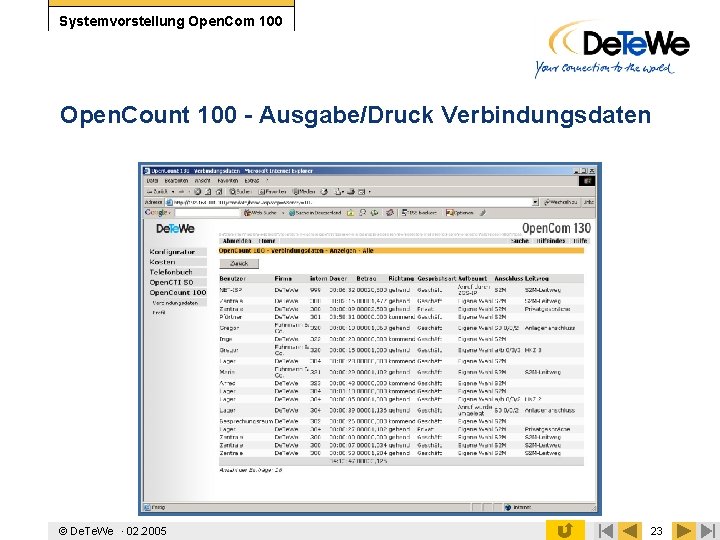Click the Richtung column header
The height and width of the screenshot is (540, 720).
coord(401,279)
